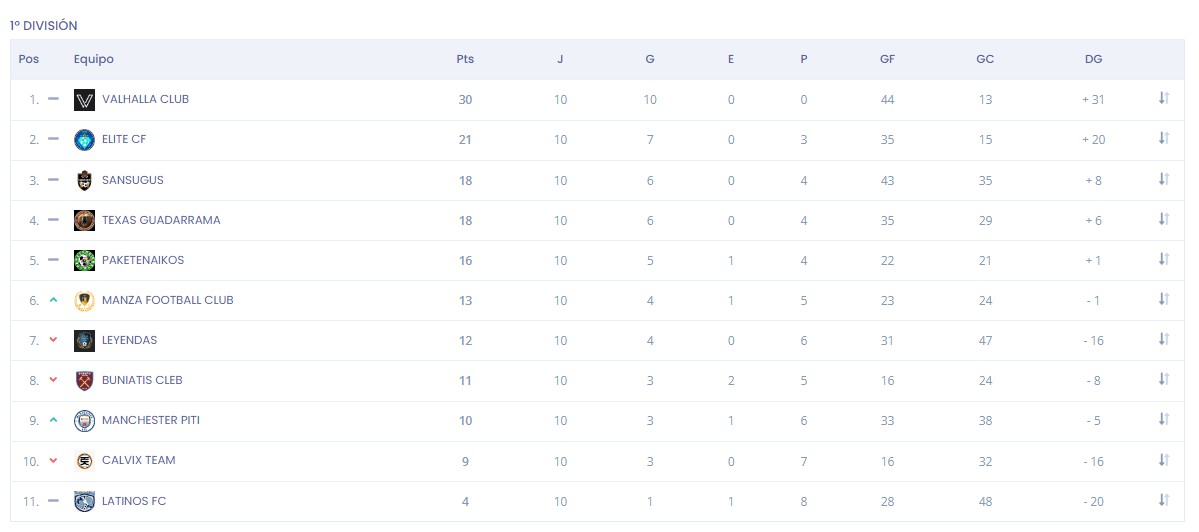The image size is (1199, 532).
Task: Expand details arrows for Latinos FC row
Action: click(1163, 500)
